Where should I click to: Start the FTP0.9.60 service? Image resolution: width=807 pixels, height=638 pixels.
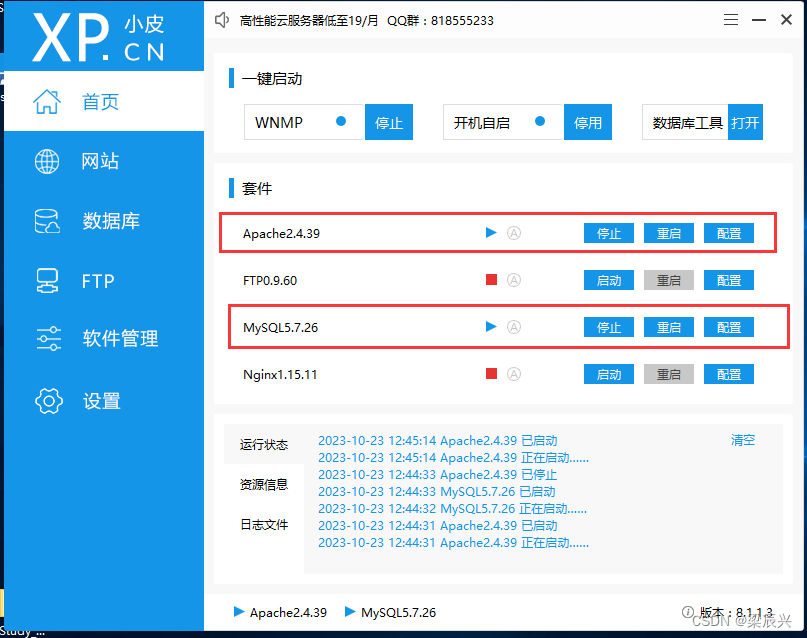point(609,280)
